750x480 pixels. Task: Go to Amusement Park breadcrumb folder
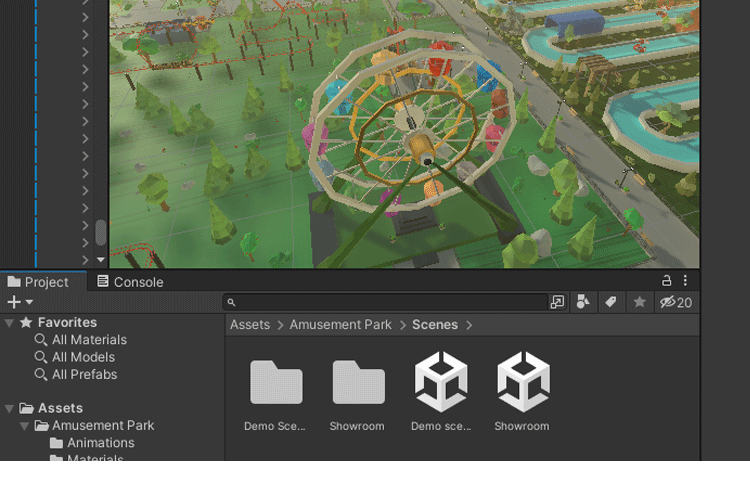pos(340,324)
